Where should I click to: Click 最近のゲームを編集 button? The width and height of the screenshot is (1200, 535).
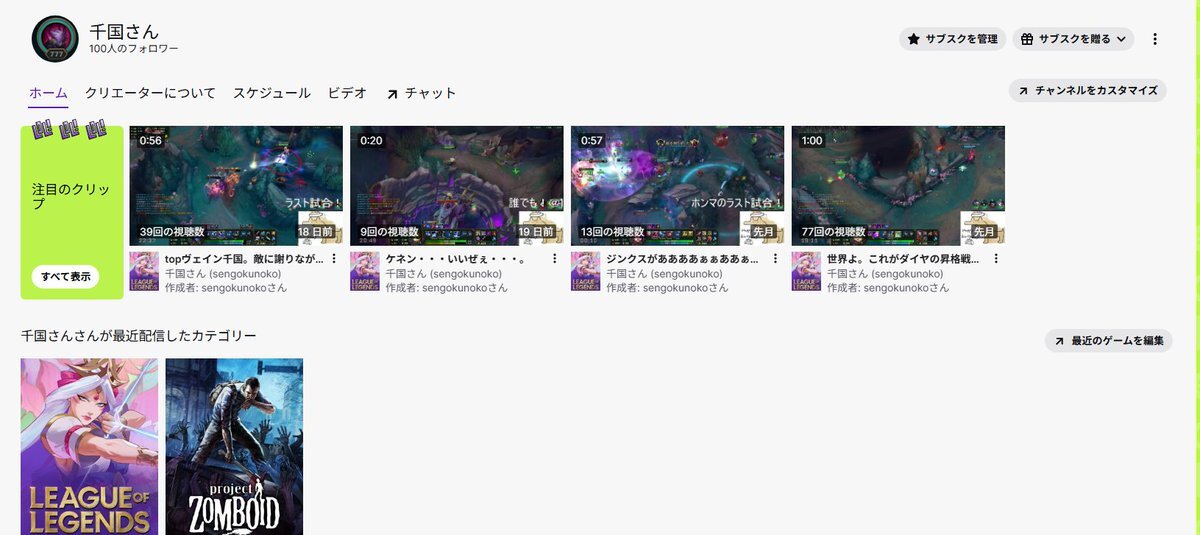pos(1108,341)
